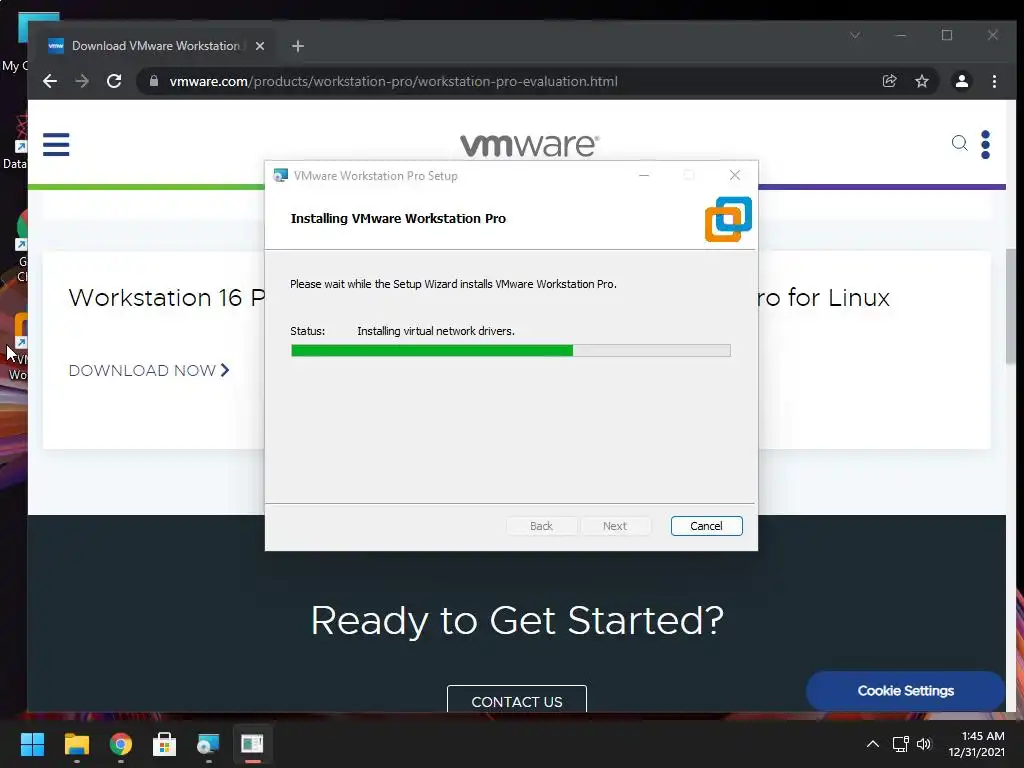1024x768 pixels.
Task: Click the VMware logo
Action: point(530,145)
